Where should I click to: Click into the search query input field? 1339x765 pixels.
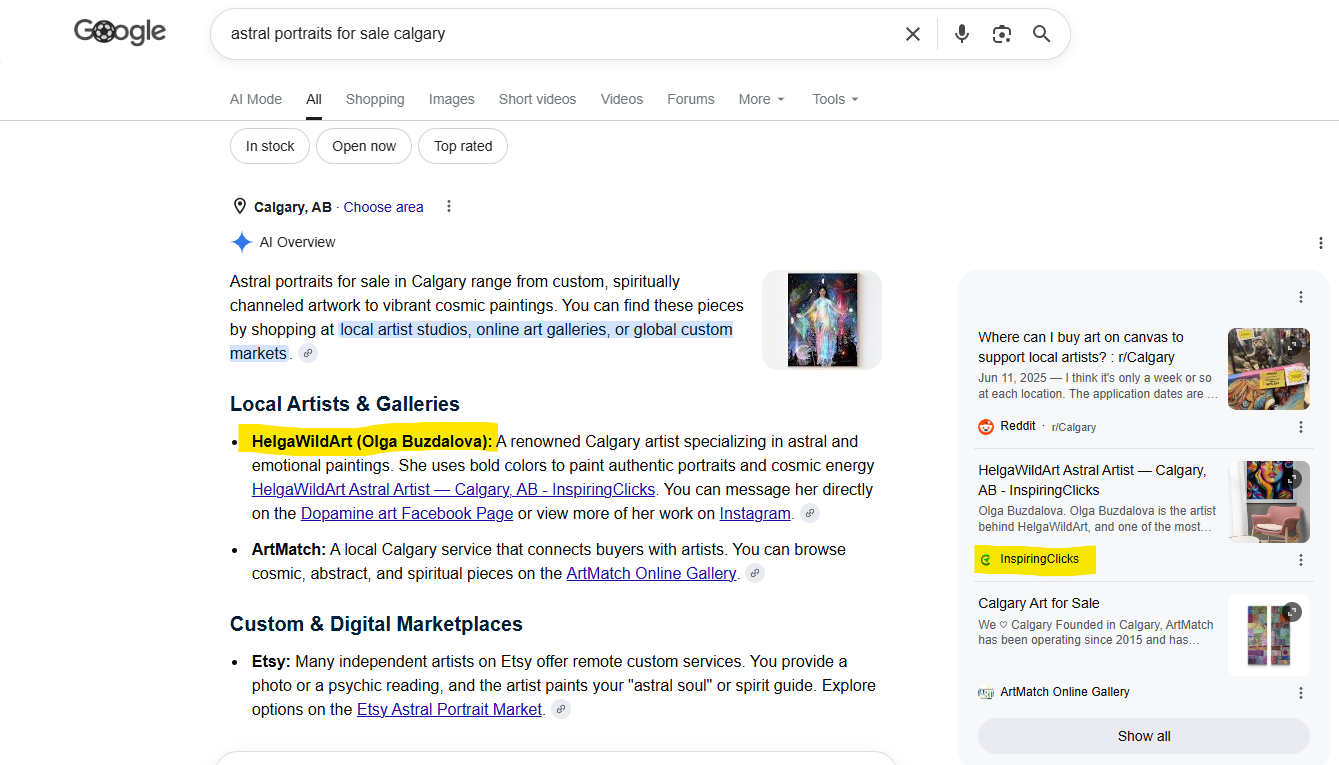[x=560, y=34]
